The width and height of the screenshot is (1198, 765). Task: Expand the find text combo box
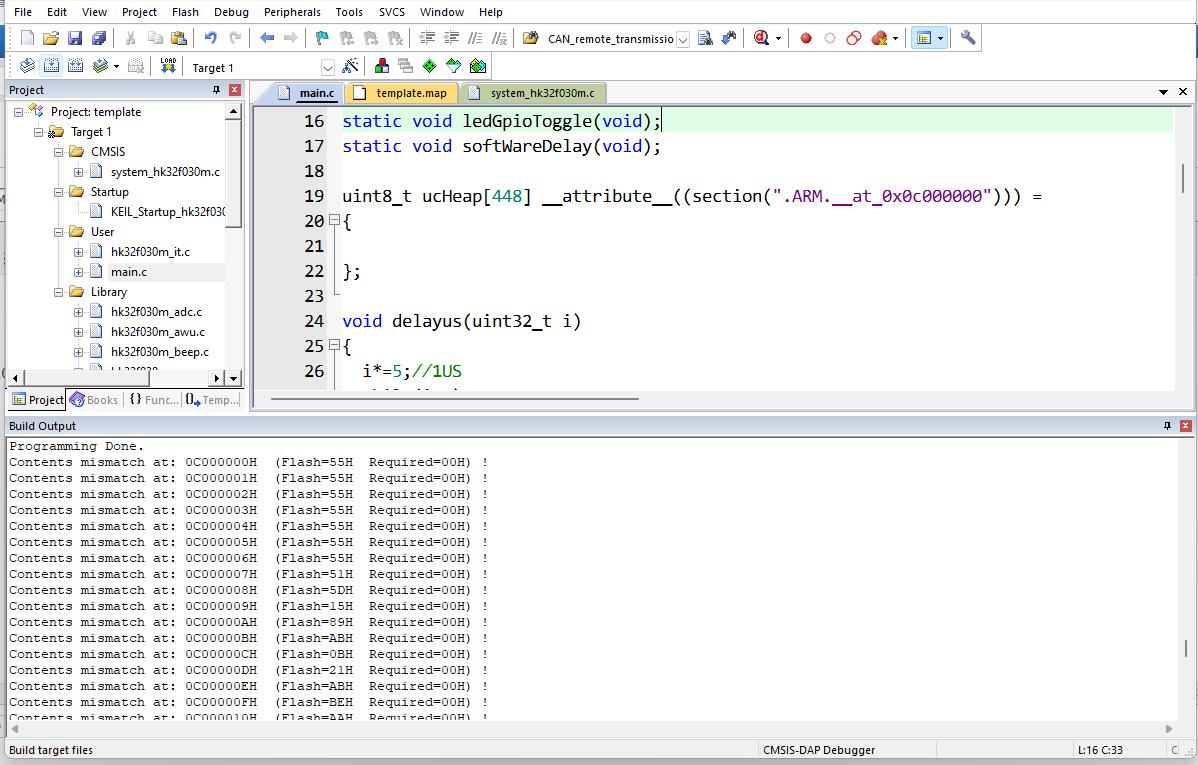683,39
